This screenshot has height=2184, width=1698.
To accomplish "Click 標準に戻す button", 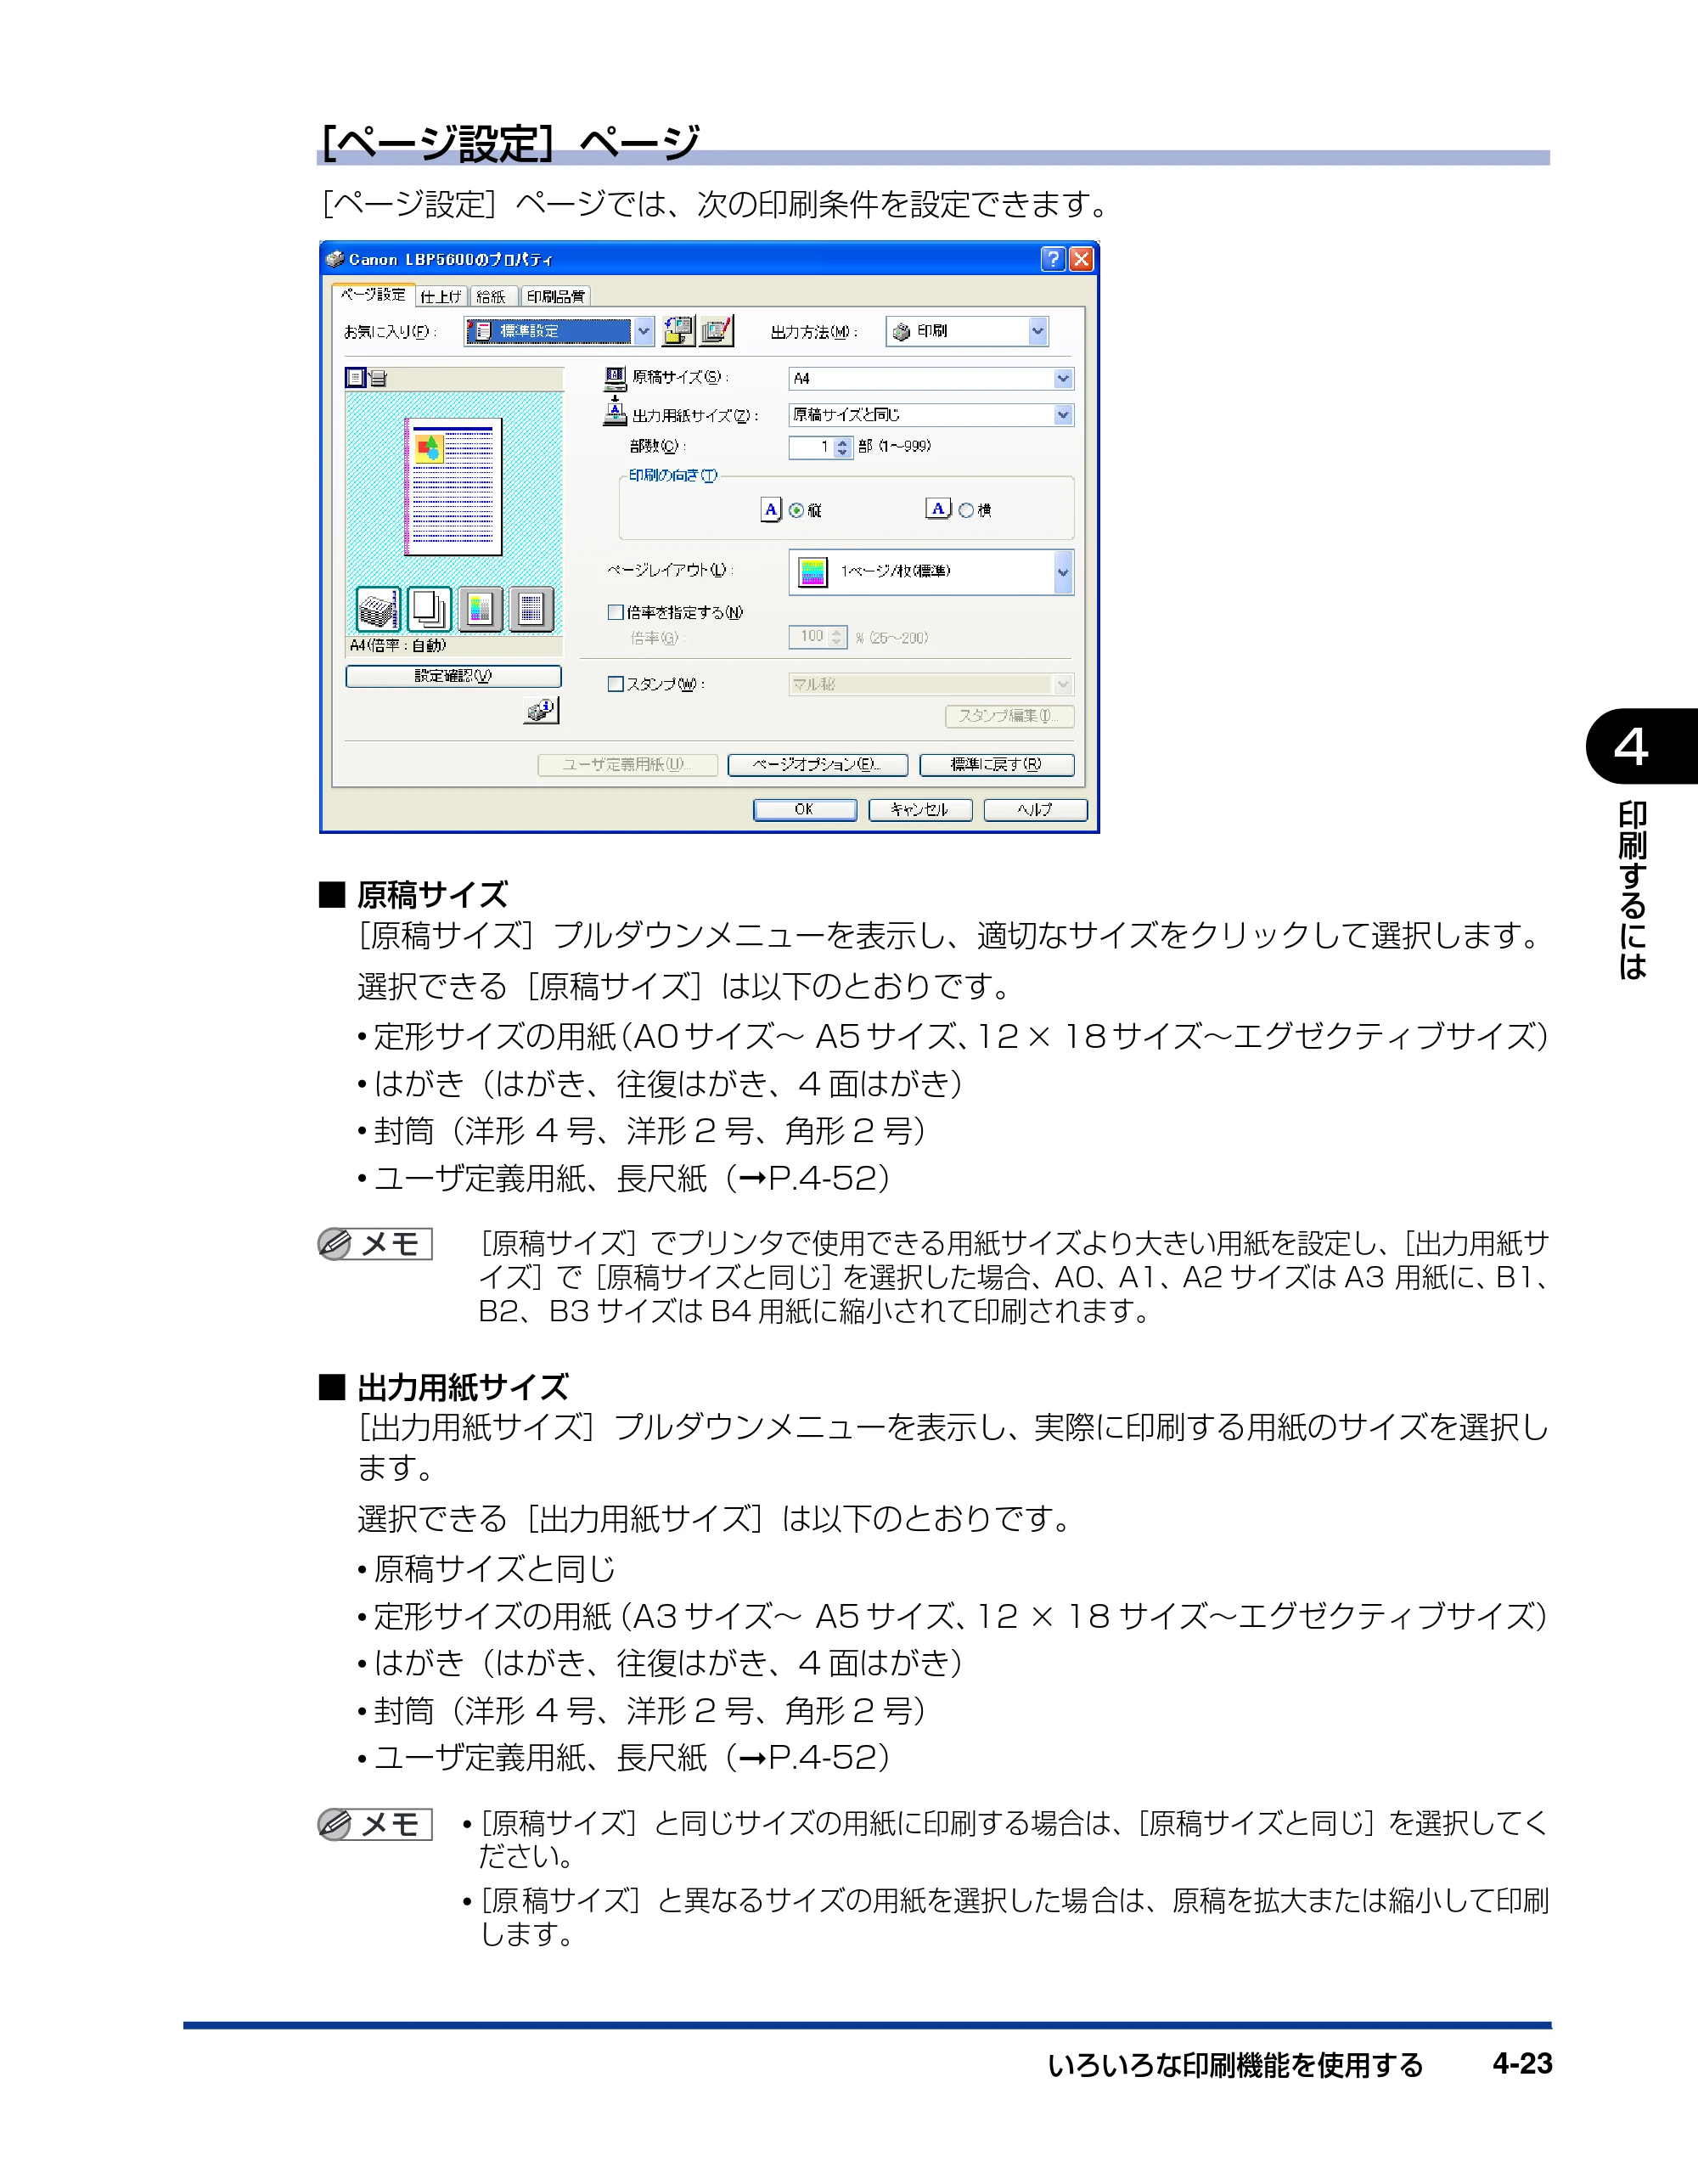I will click(x=996, y=764).
